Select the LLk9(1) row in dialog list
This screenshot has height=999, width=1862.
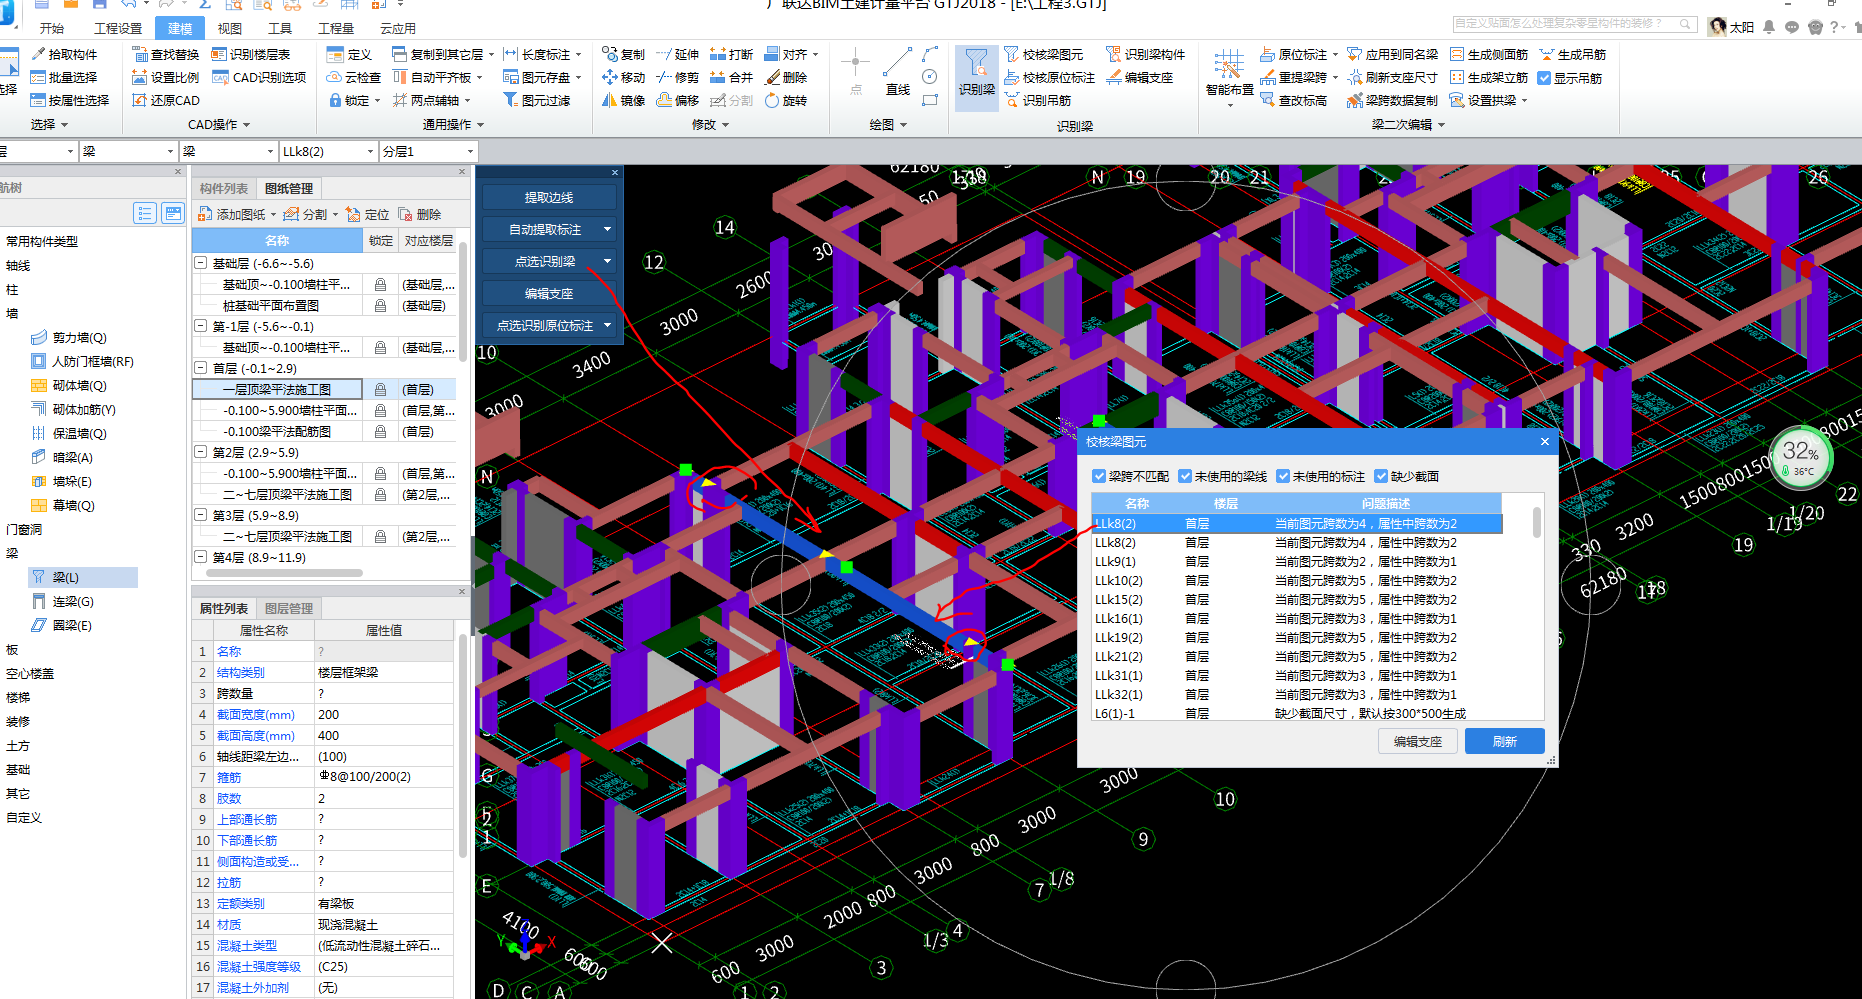[1297, 561]
